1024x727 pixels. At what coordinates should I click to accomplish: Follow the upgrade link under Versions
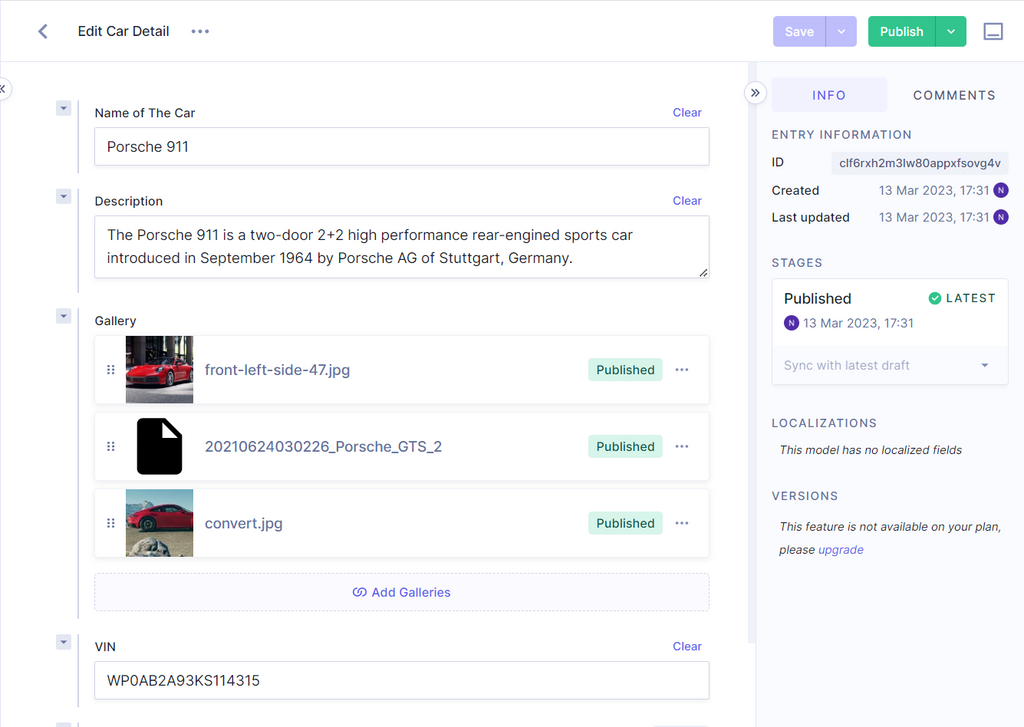(840, 550)
